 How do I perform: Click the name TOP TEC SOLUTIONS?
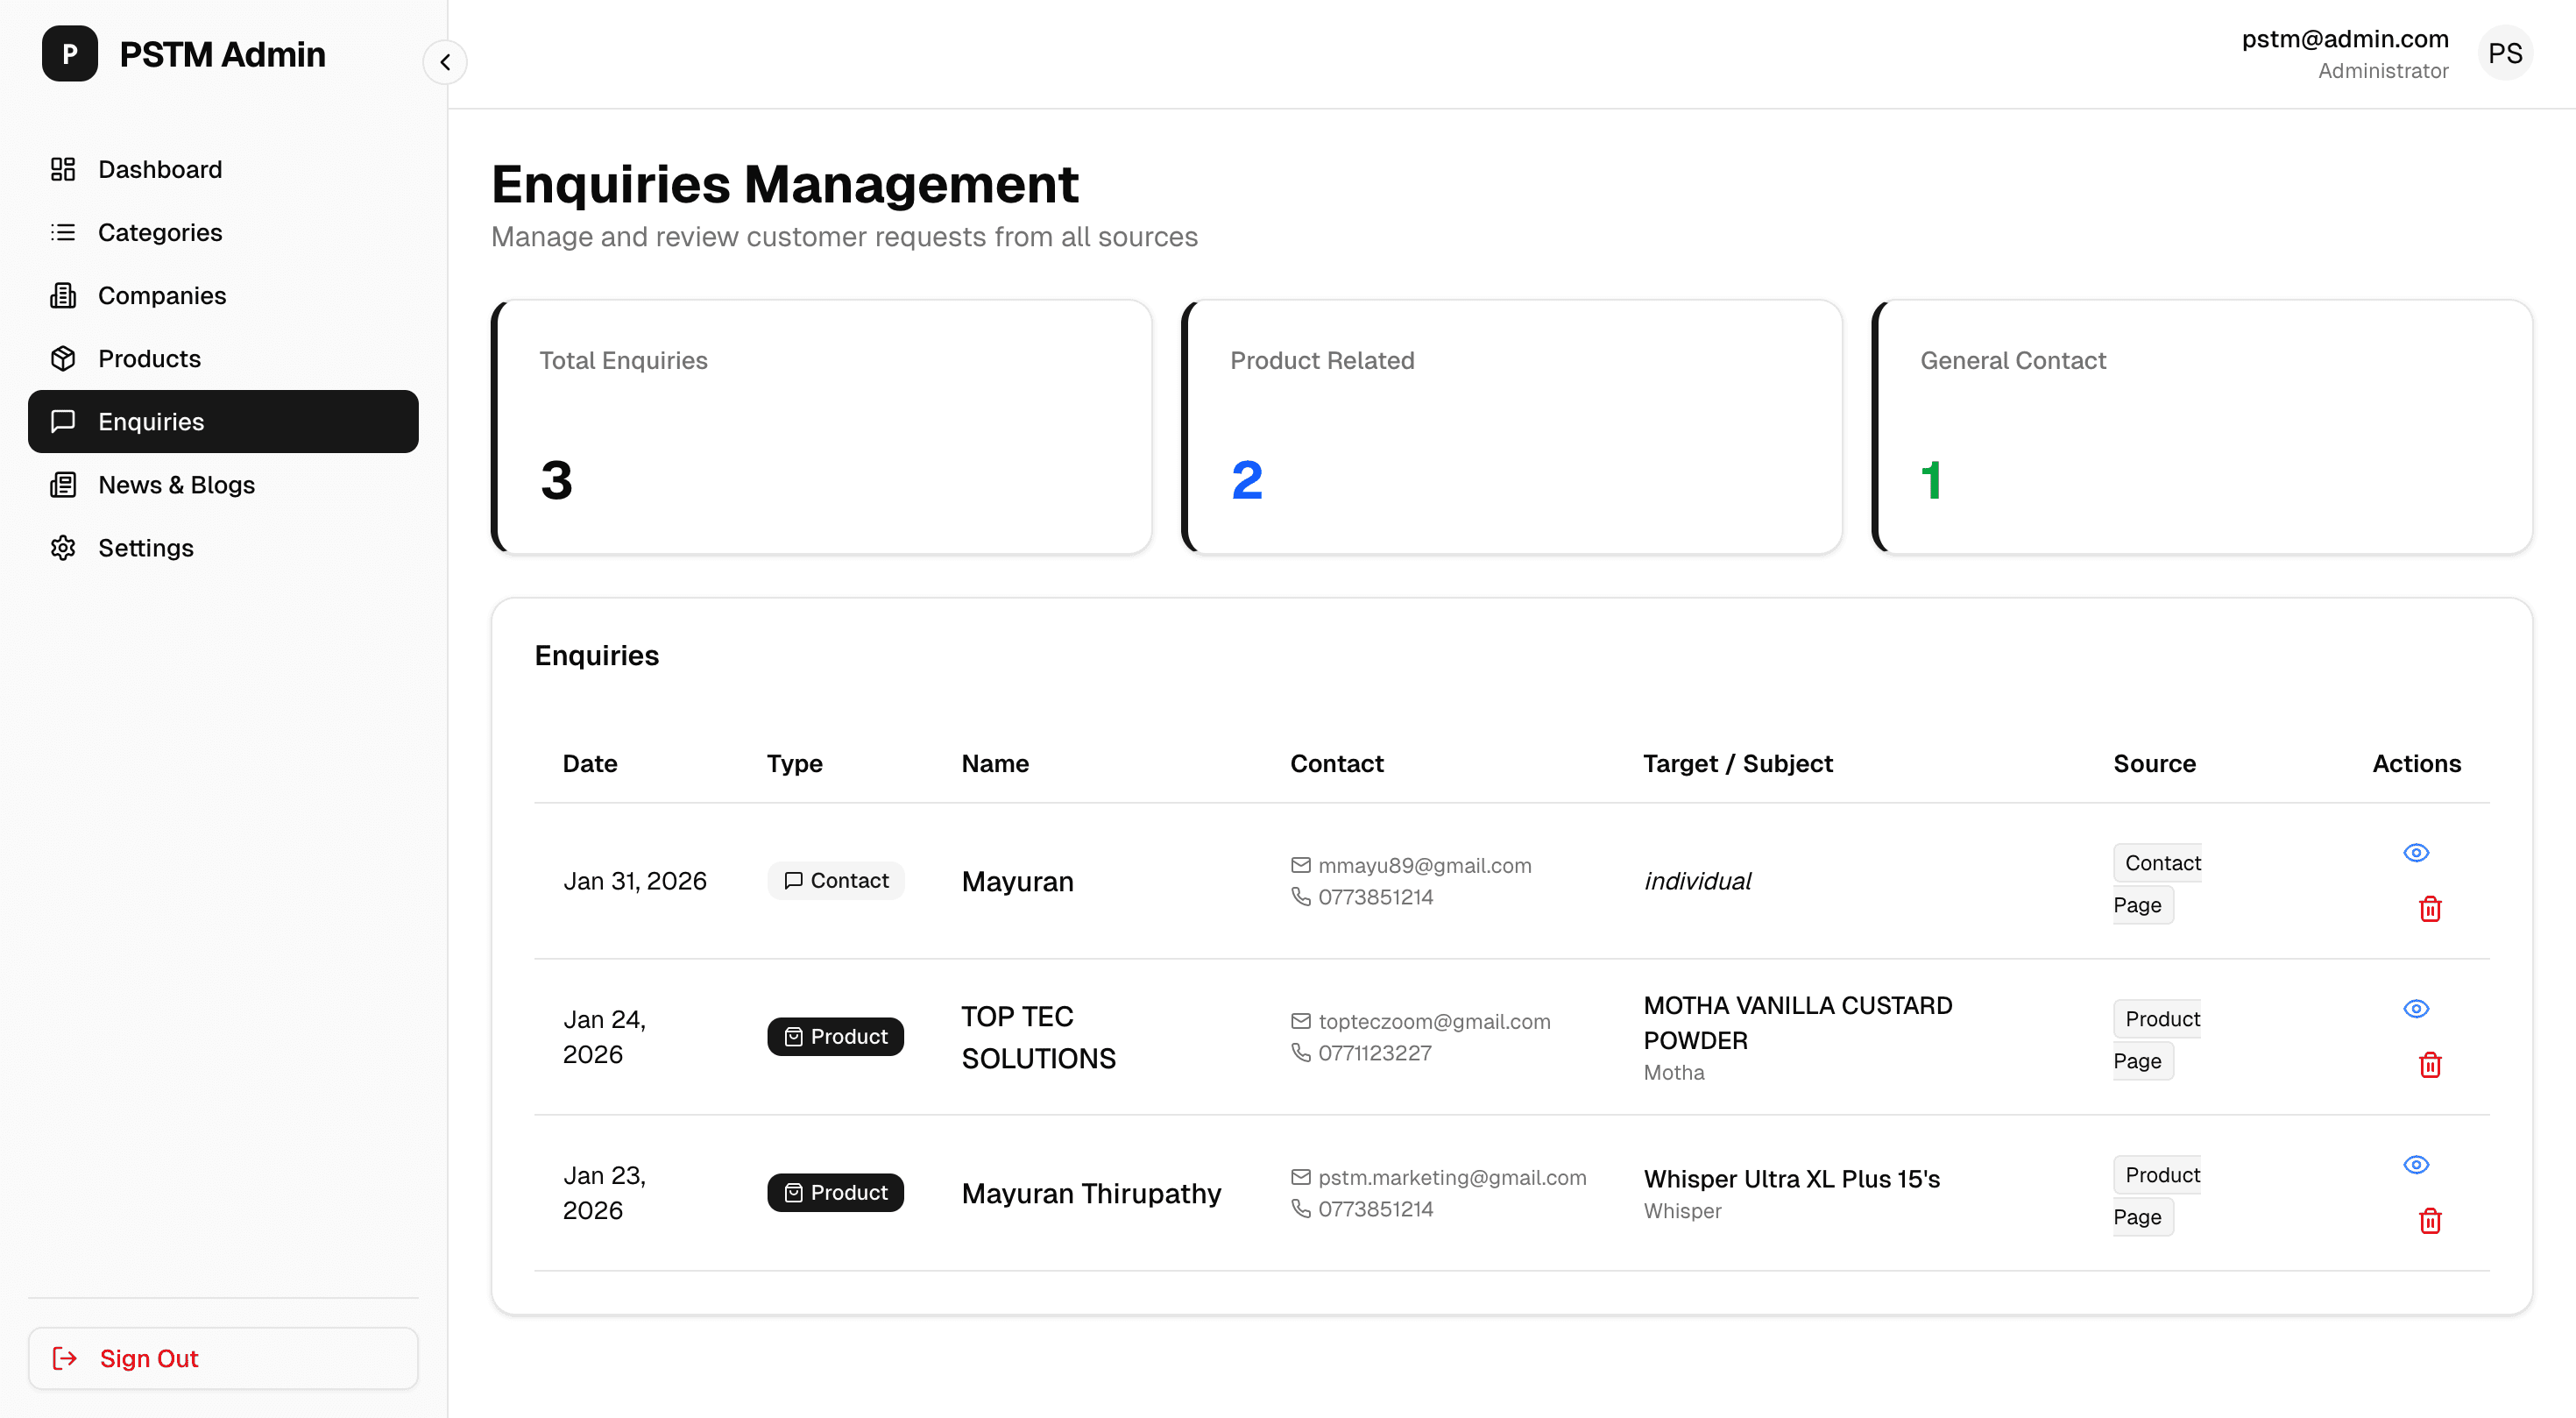(1038, 1037)
